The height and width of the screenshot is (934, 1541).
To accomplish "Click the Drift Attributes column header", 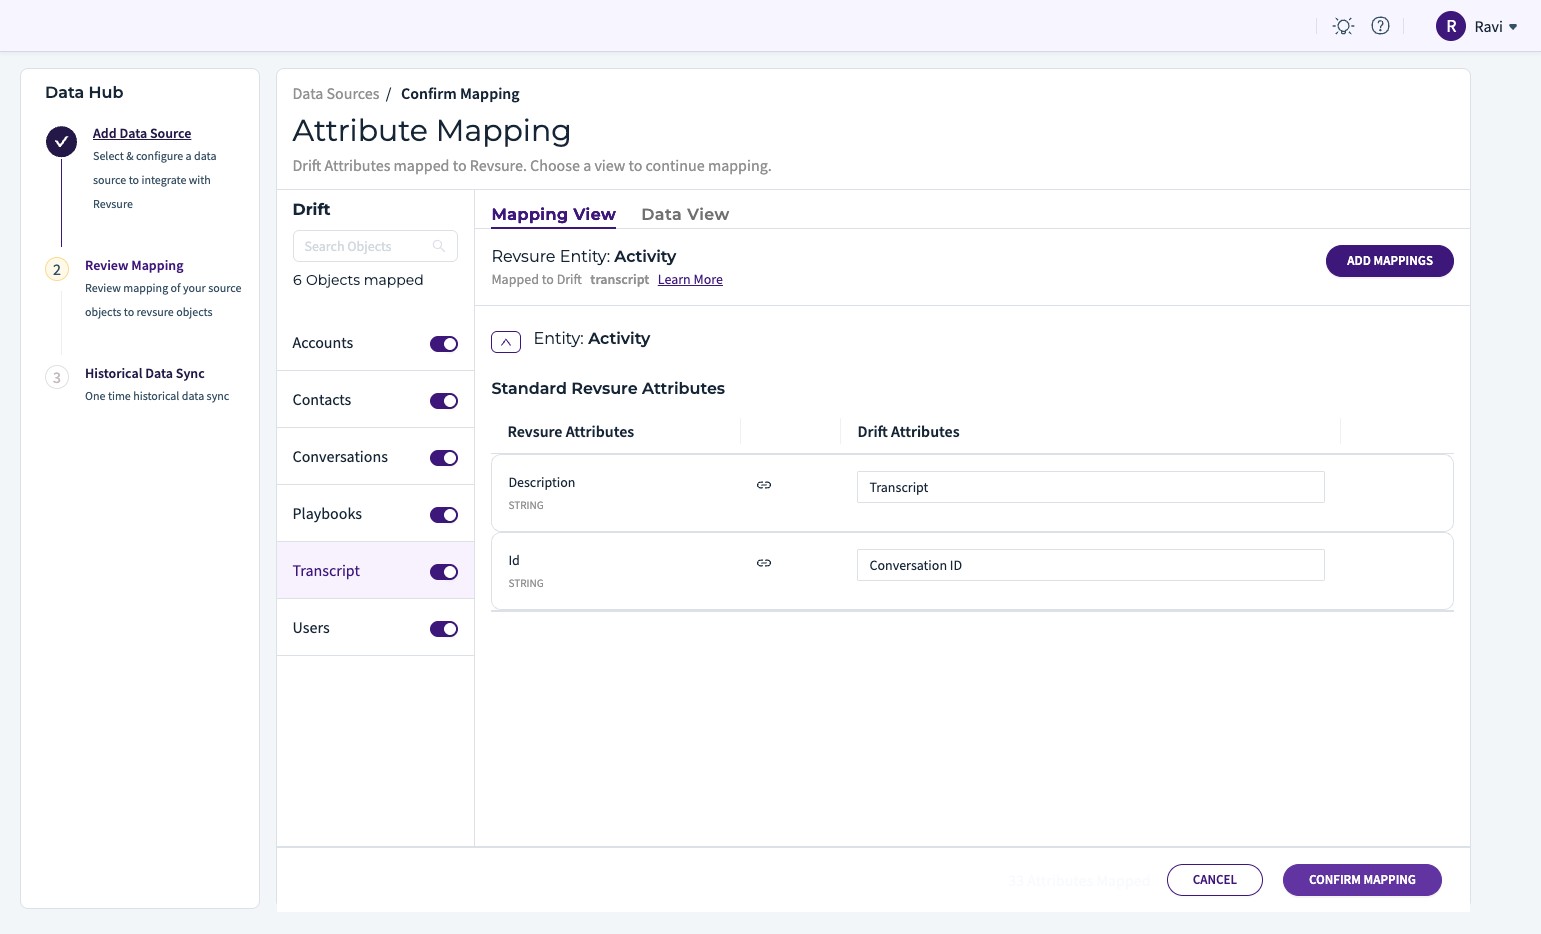I will click(908, 432).
